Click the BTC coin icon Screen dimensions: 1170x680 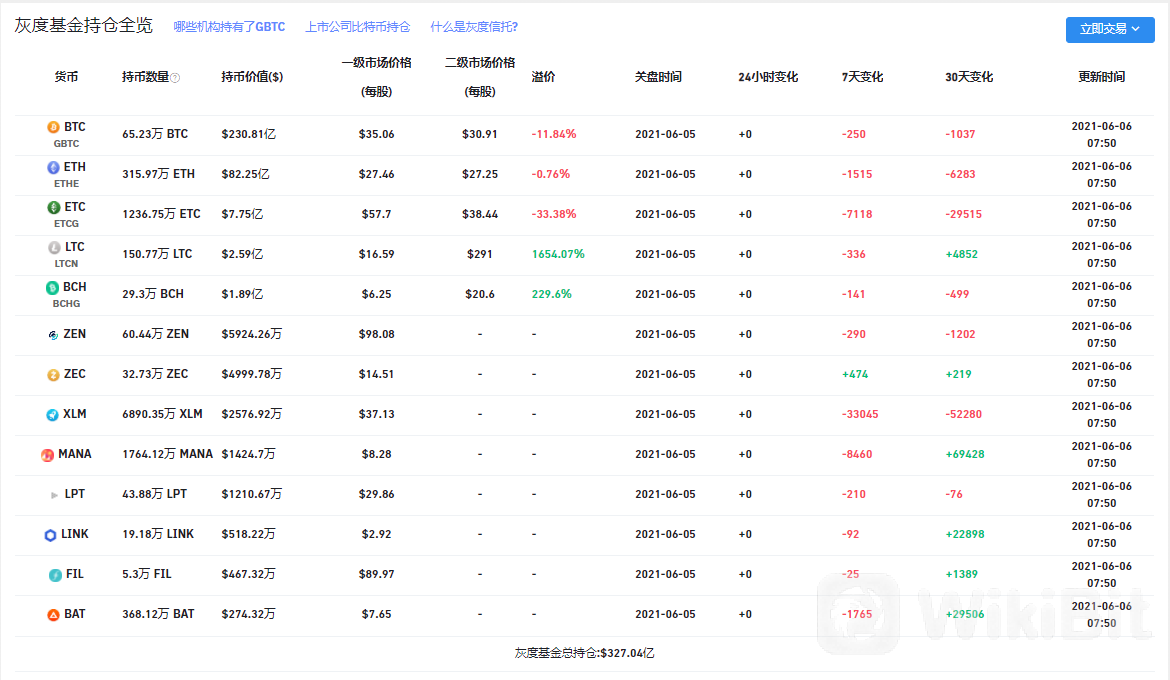point(53,128)
